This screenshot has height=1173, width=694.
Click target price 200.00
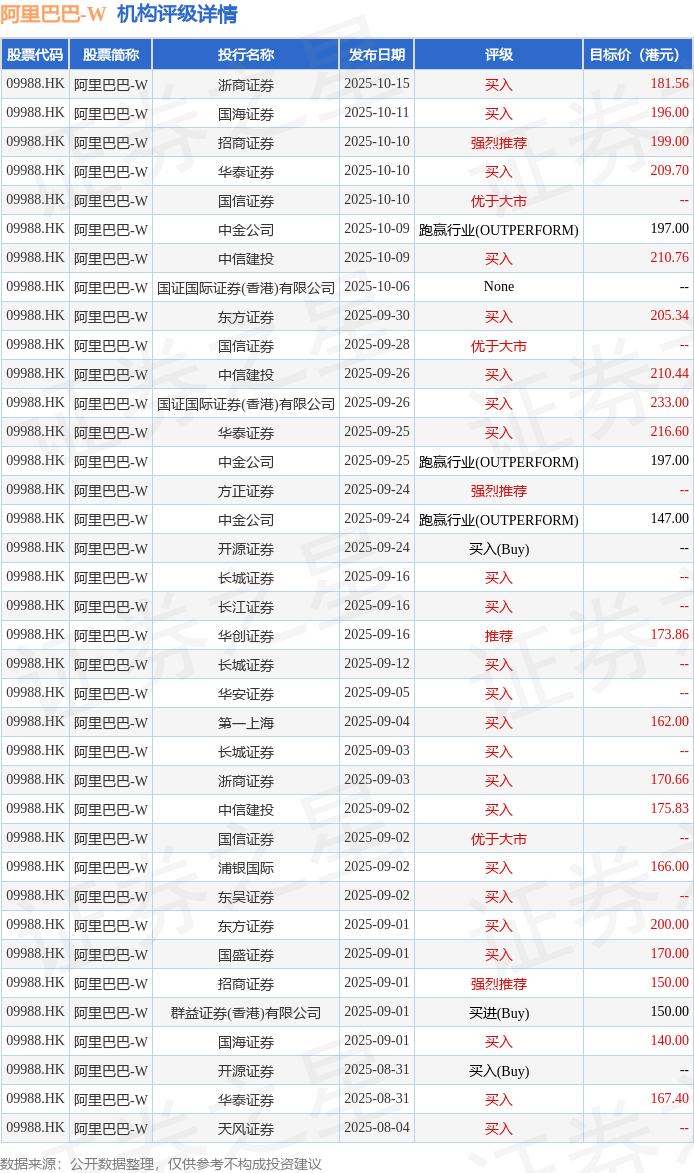(669, 925)
